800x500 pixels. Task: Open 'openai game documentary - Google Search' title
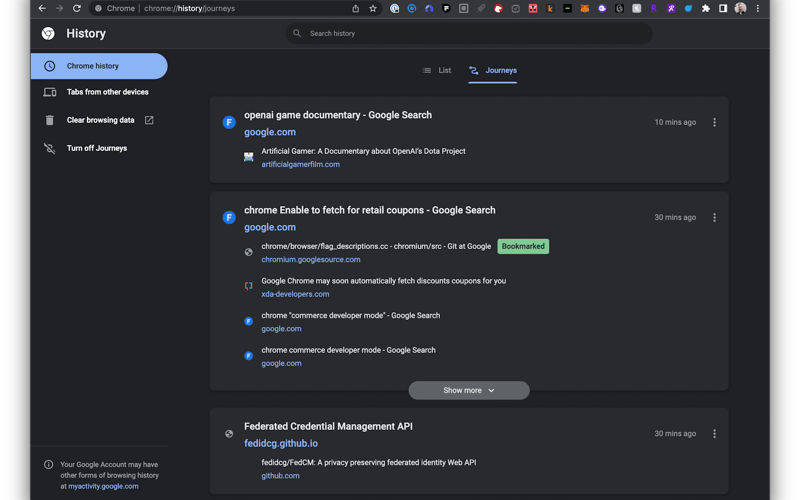click(338, 115)
